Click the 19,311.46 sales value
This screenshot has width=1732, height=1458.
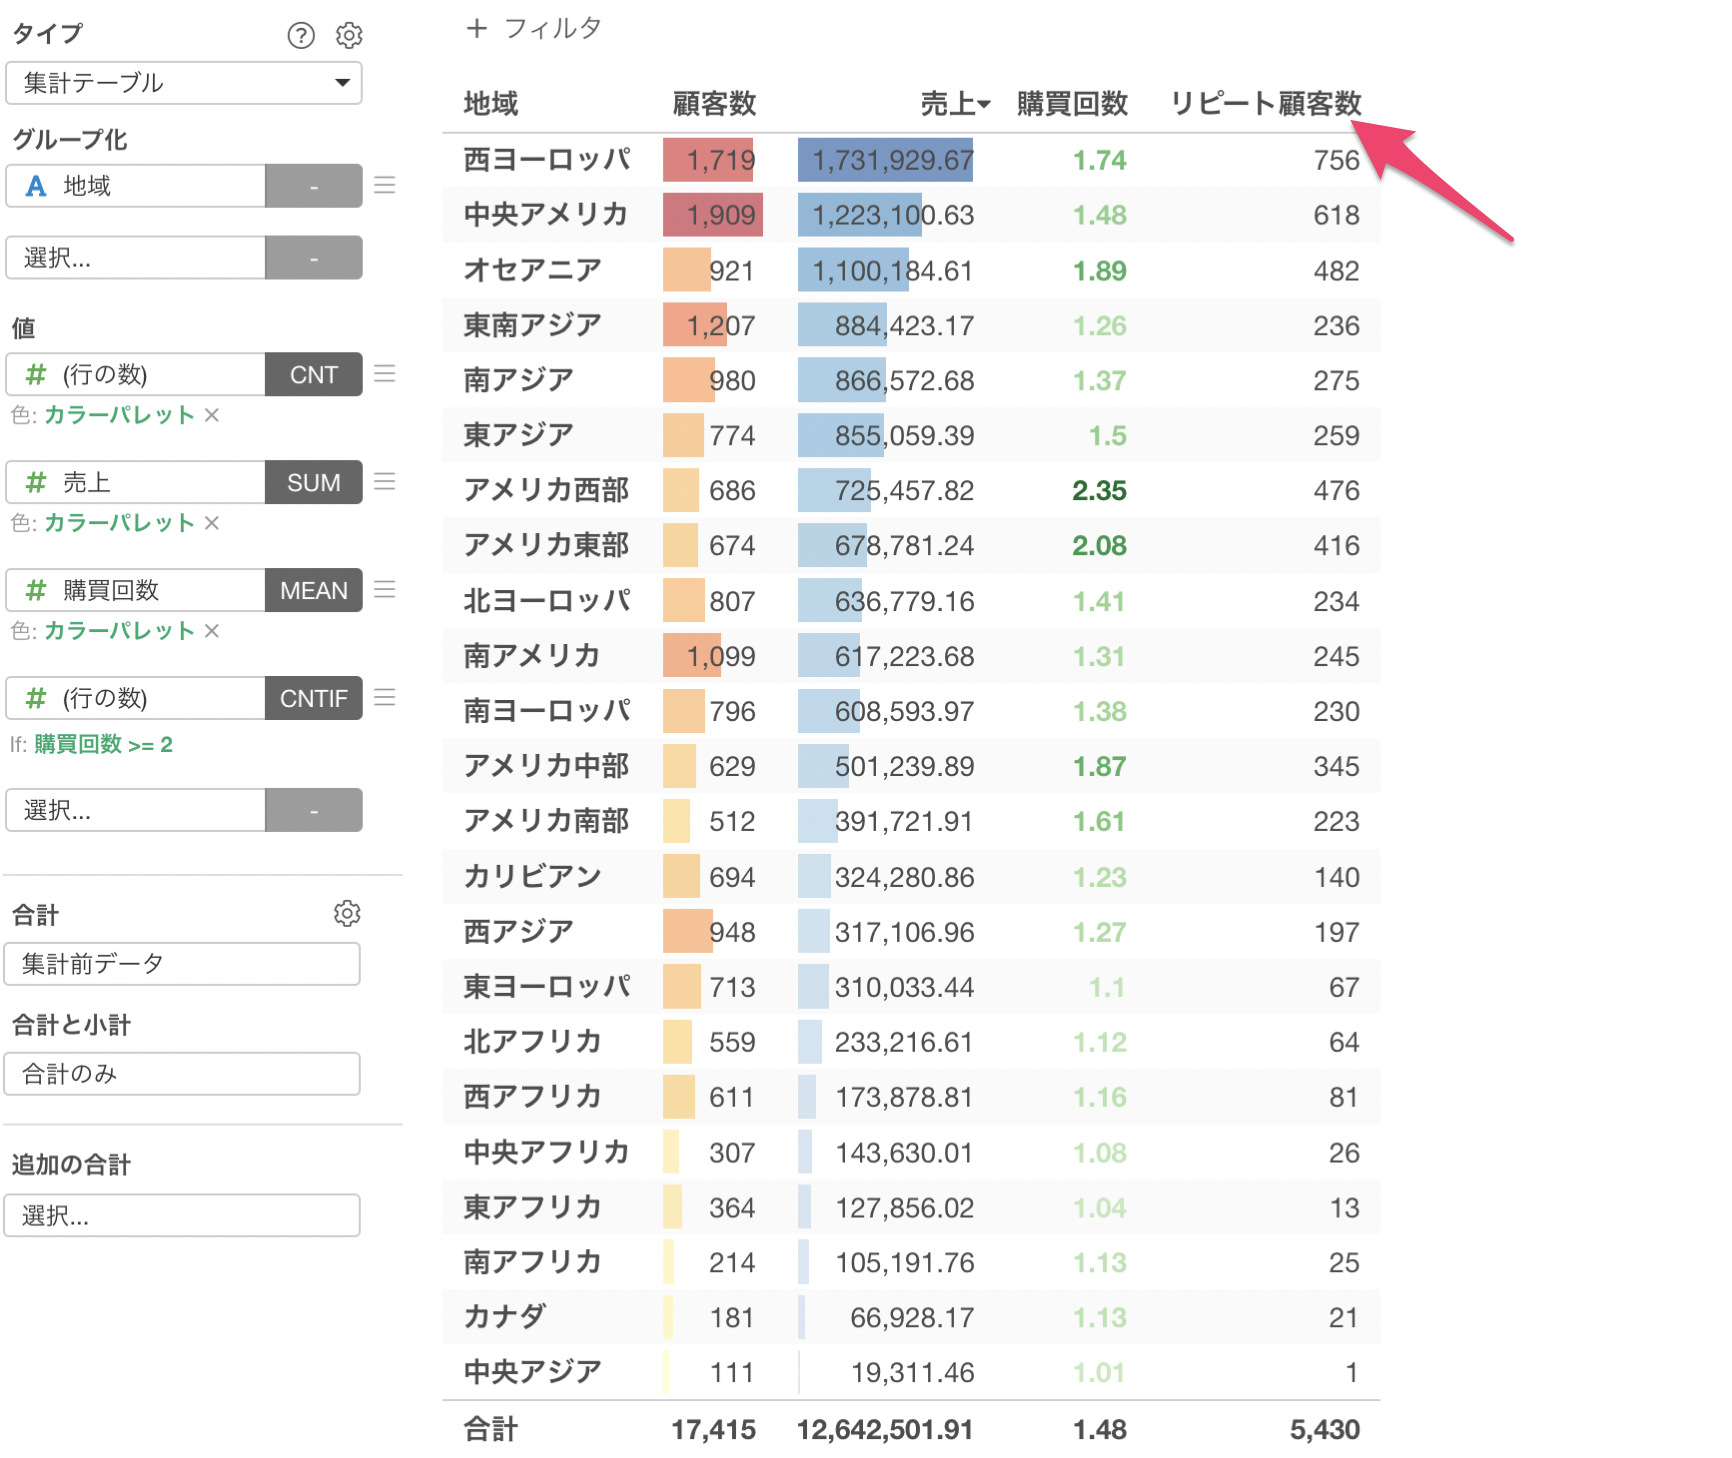click(x=913, y=1372)
